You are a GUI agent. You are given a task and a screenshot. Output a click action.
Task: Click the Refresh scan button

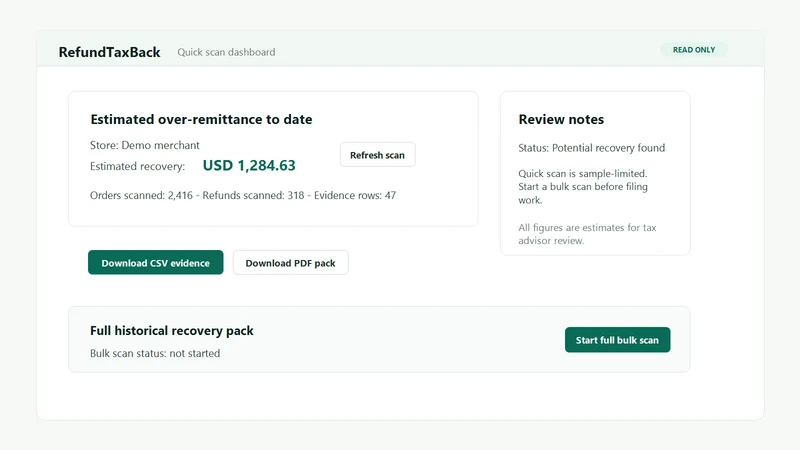(x=378, y=155)
